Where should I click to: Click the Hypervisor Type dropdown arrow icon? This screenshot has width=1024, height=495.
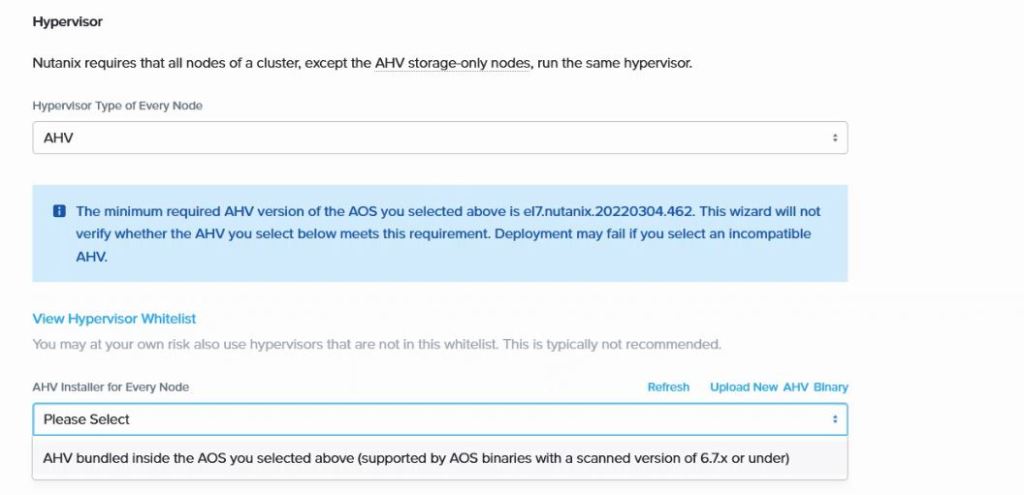(x=835, y=138)
